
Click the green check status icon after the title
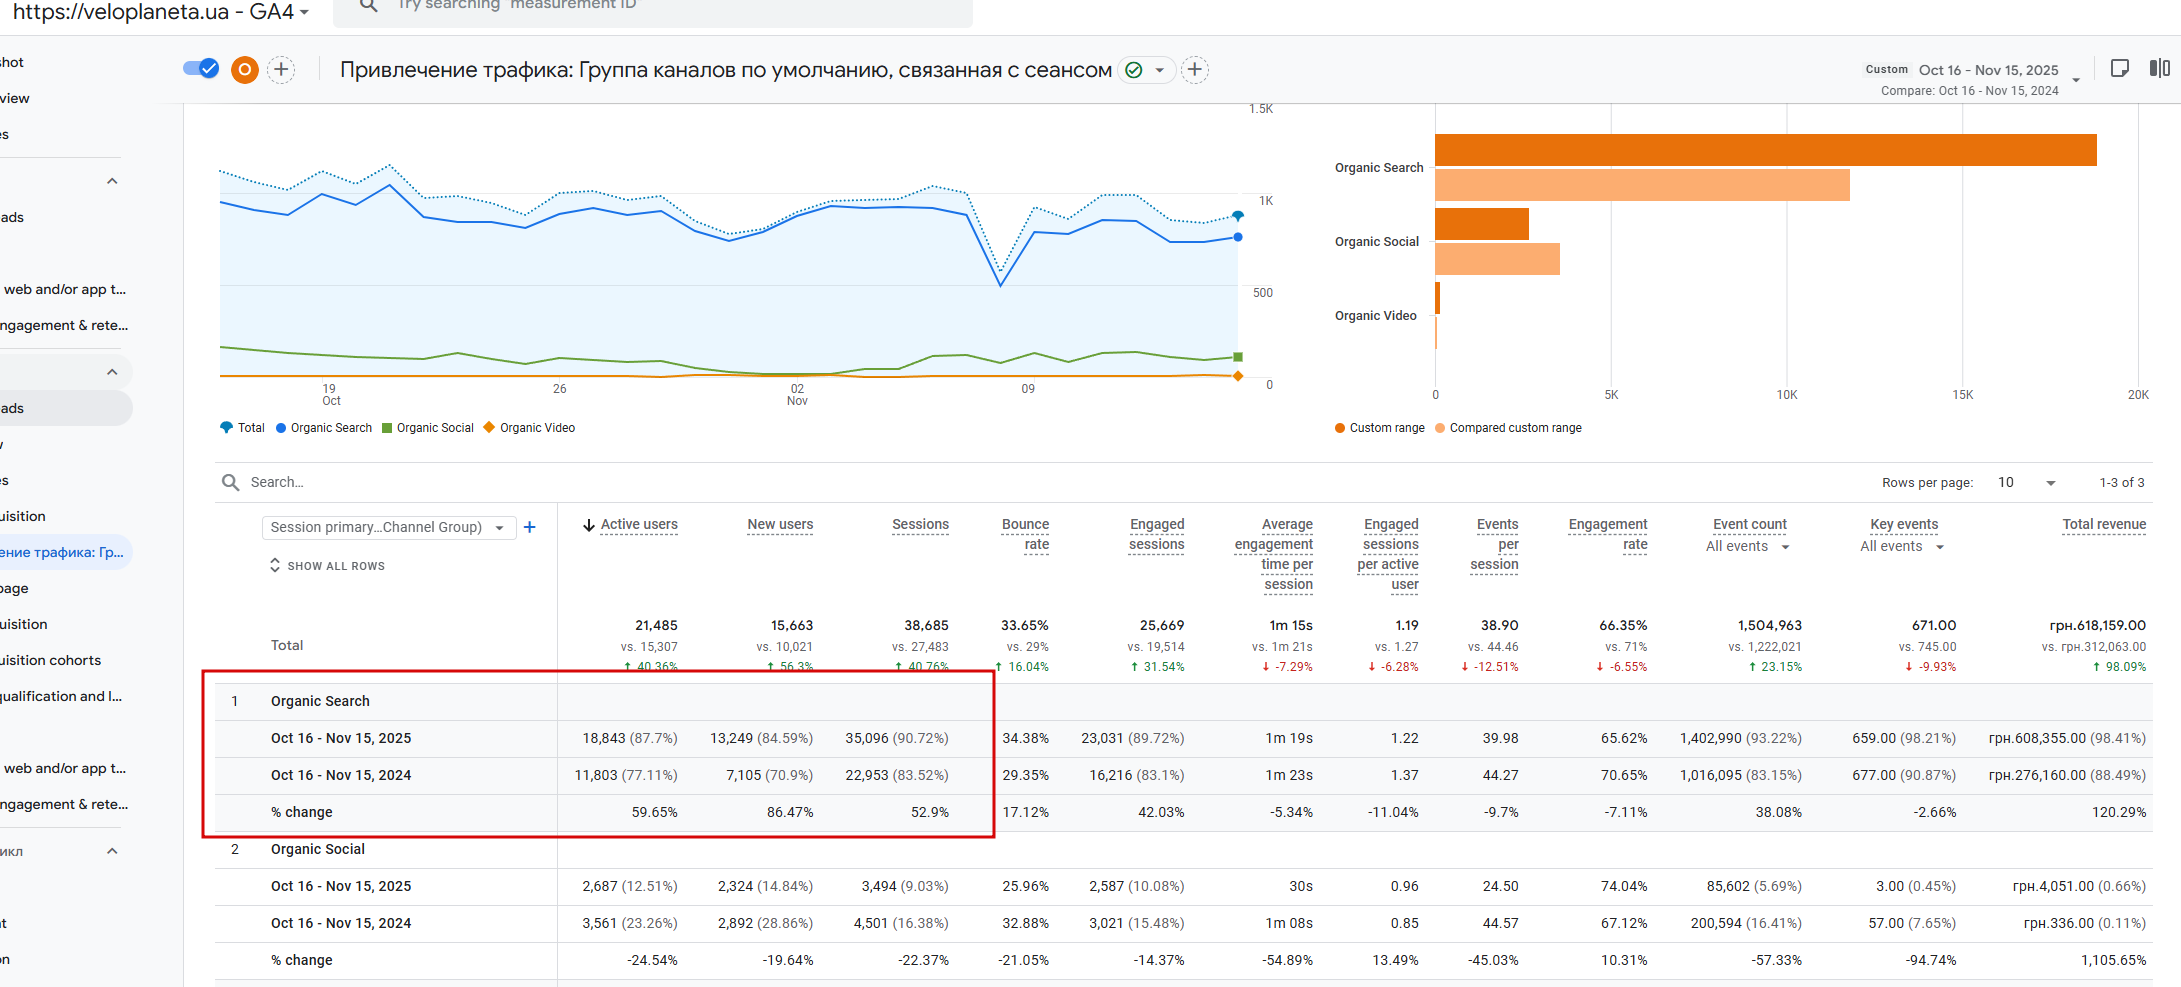click(1134, 70)
